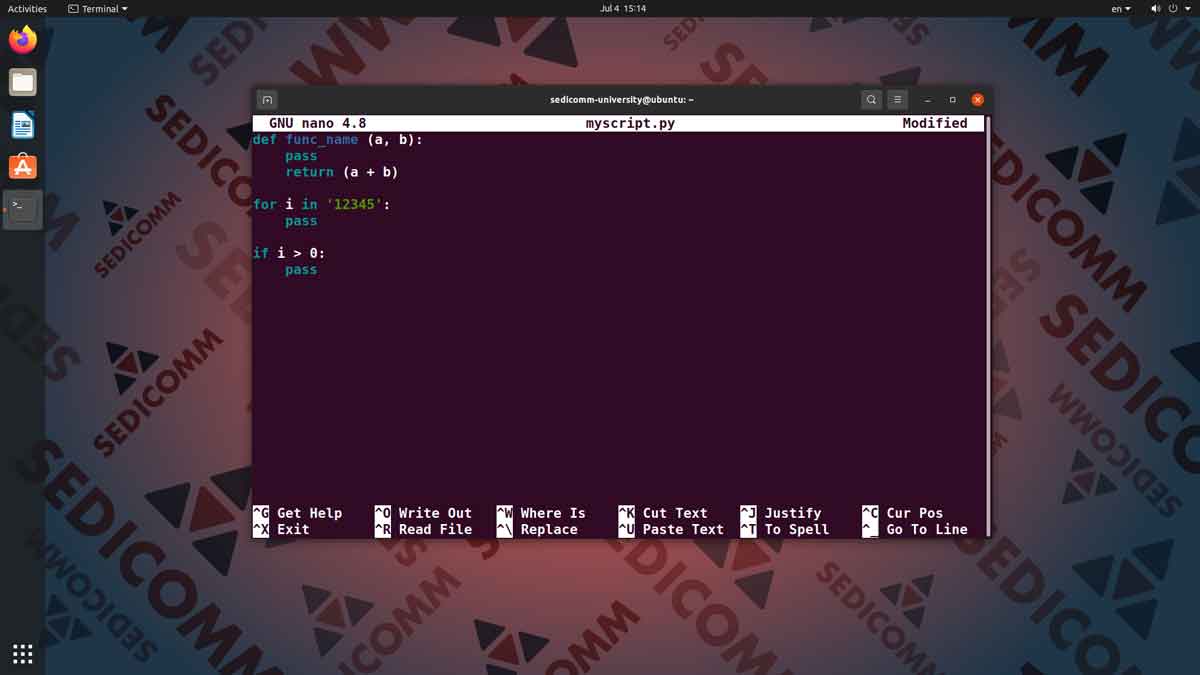Viewport: 1200px width, 675px height.
Task: Click the volume icon in top bar
Action: (x=1156, y=9)
